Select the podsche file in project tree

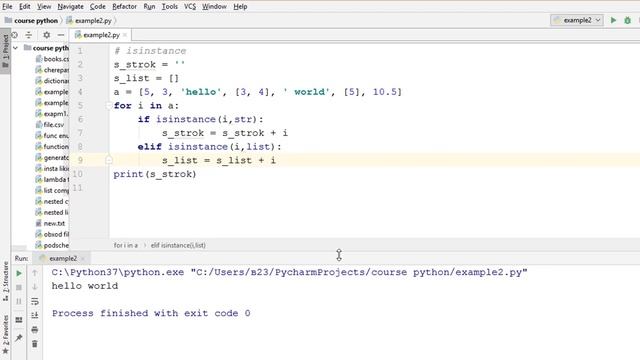point(52,245)
